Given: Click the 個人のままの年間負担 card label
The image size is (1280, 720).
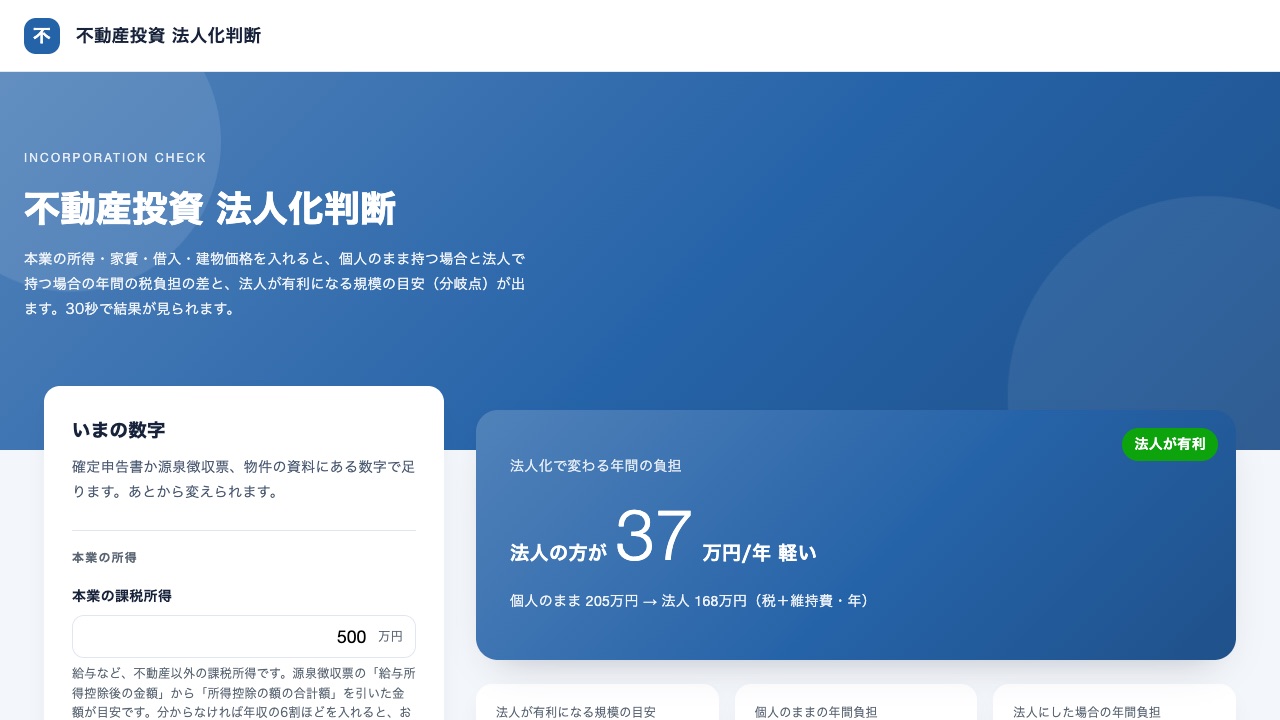Looking at the screenshot, I should 816,712.
